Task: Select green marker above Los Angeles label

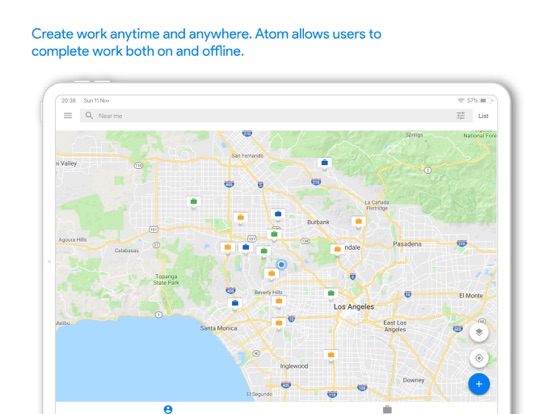Action: point(331,293)
